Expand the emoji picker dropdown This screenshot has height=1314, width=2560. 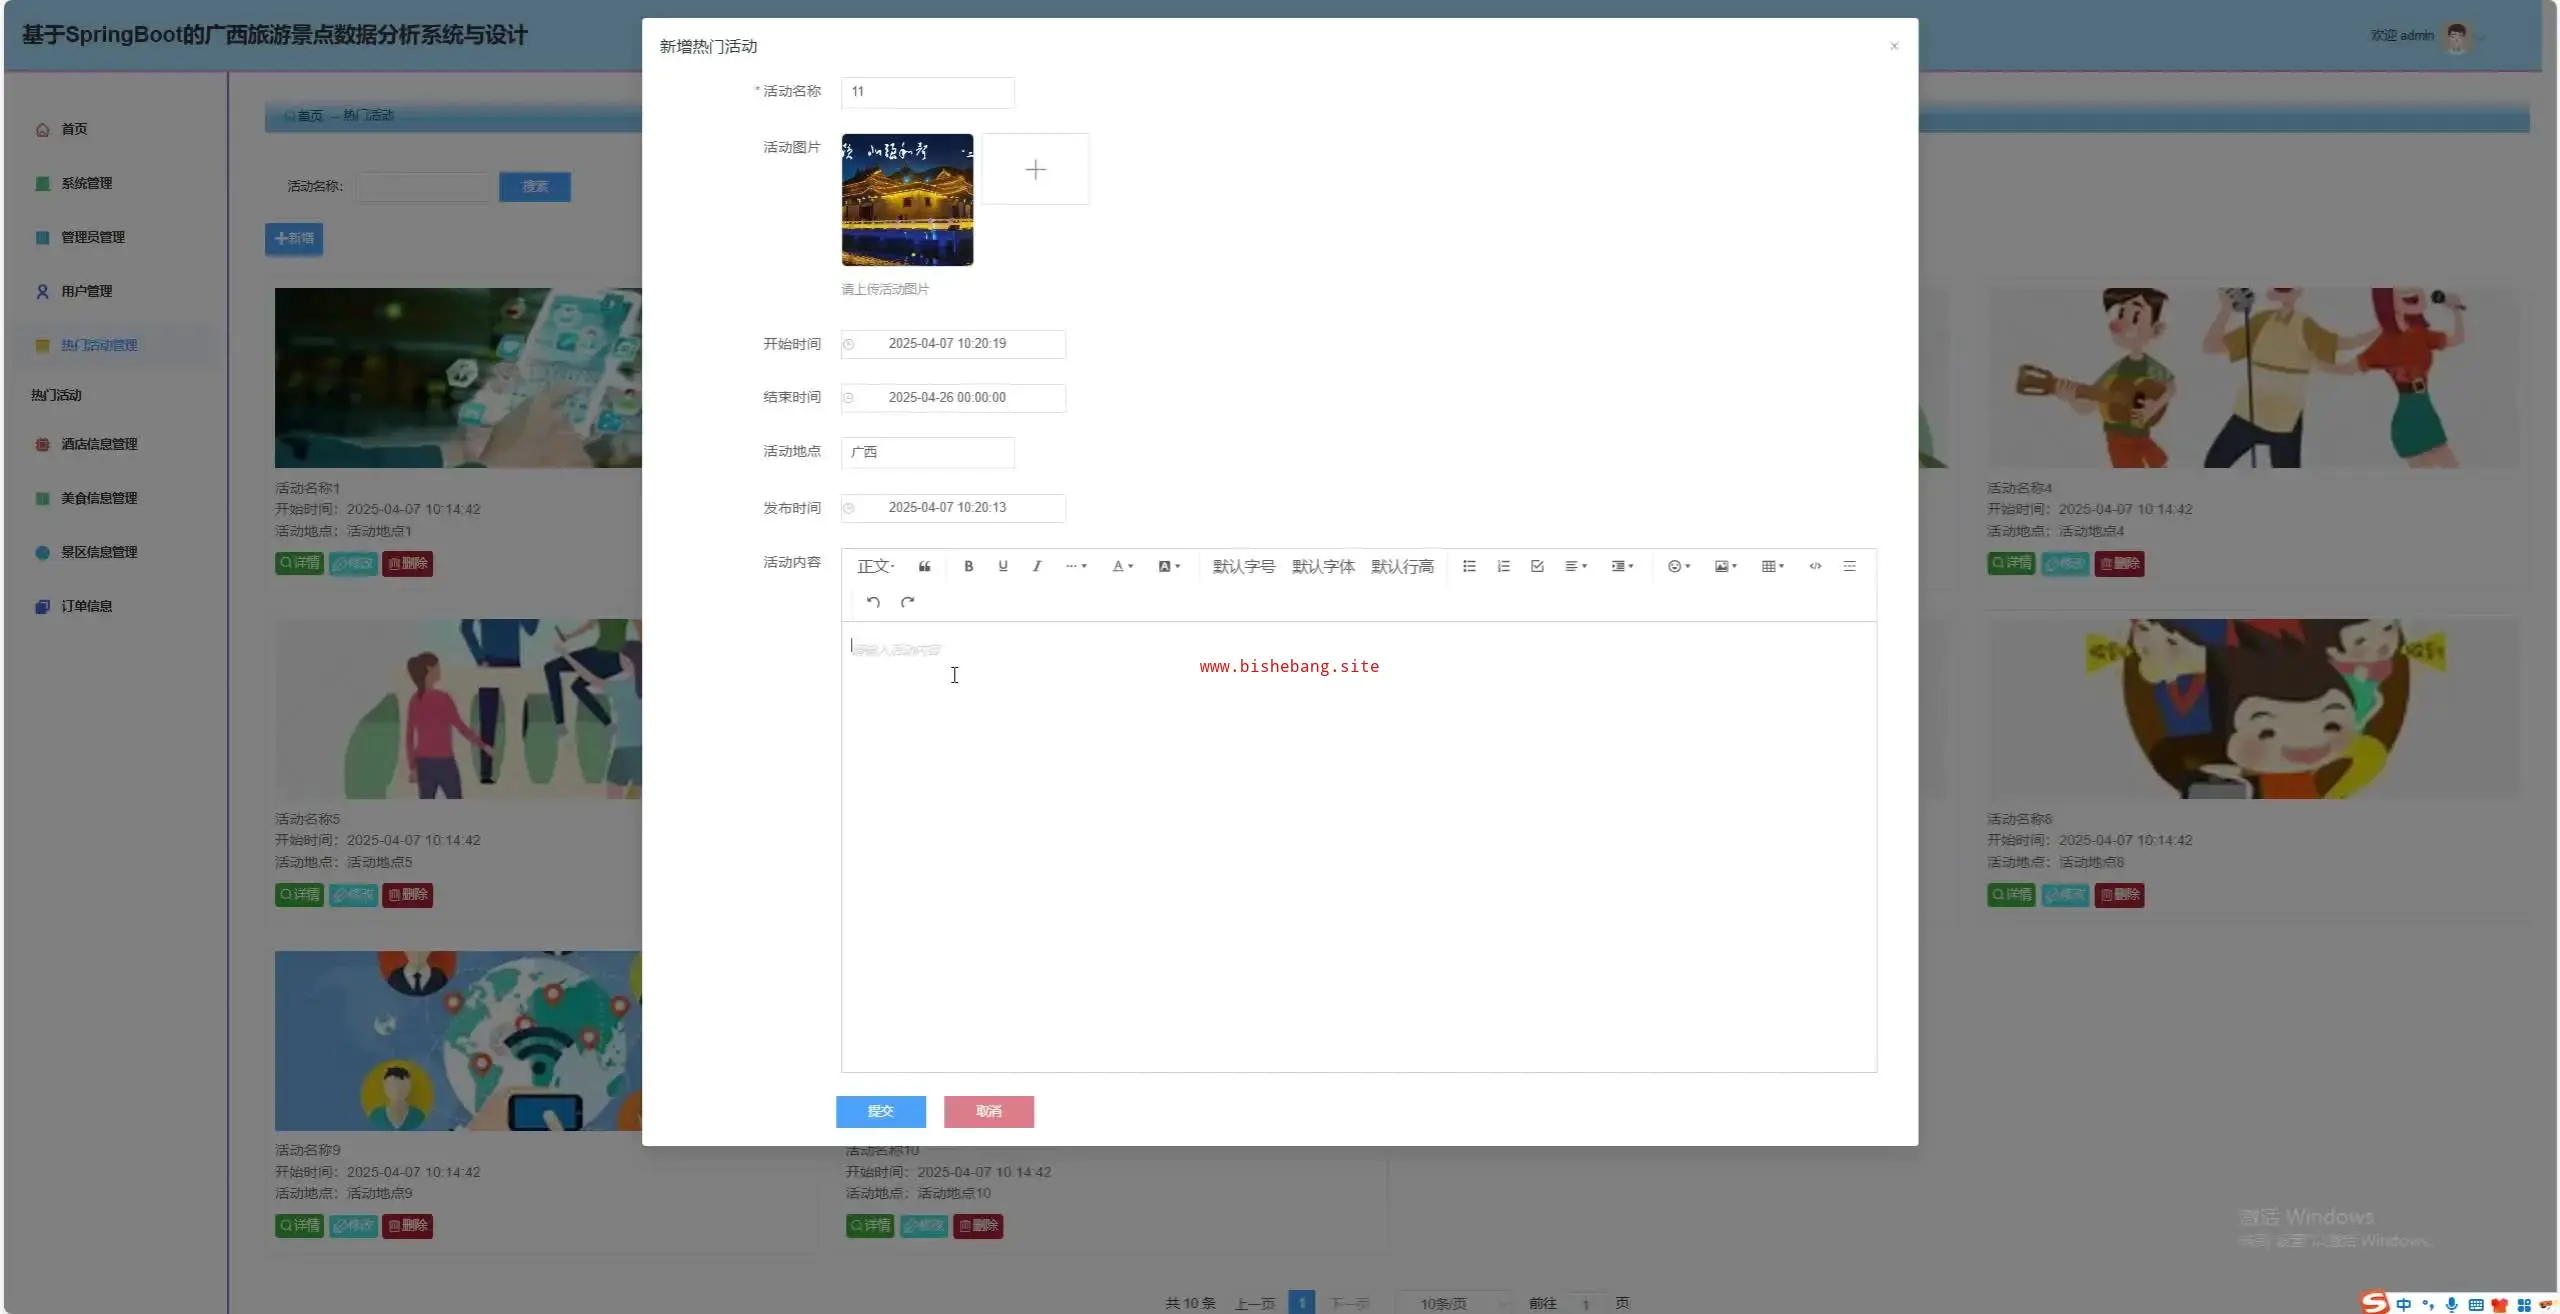click(x=1678, y=566)
